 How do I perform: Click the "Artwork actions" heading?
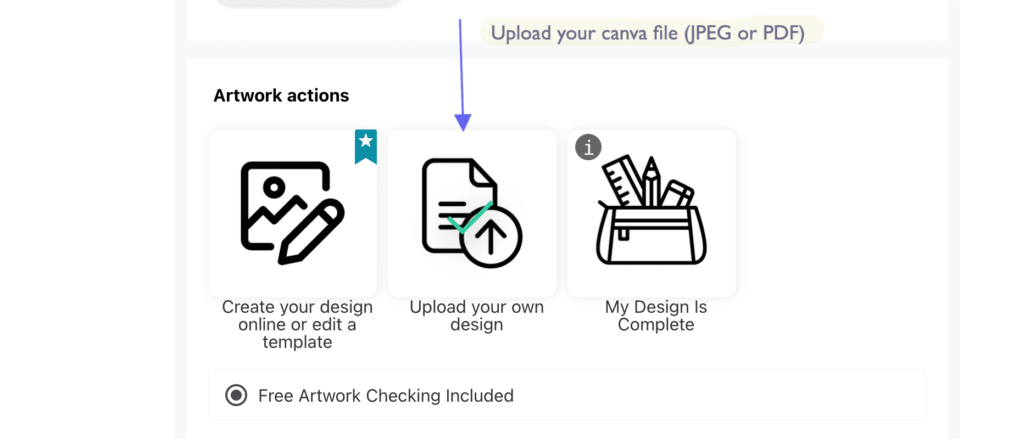coord(281,96)
